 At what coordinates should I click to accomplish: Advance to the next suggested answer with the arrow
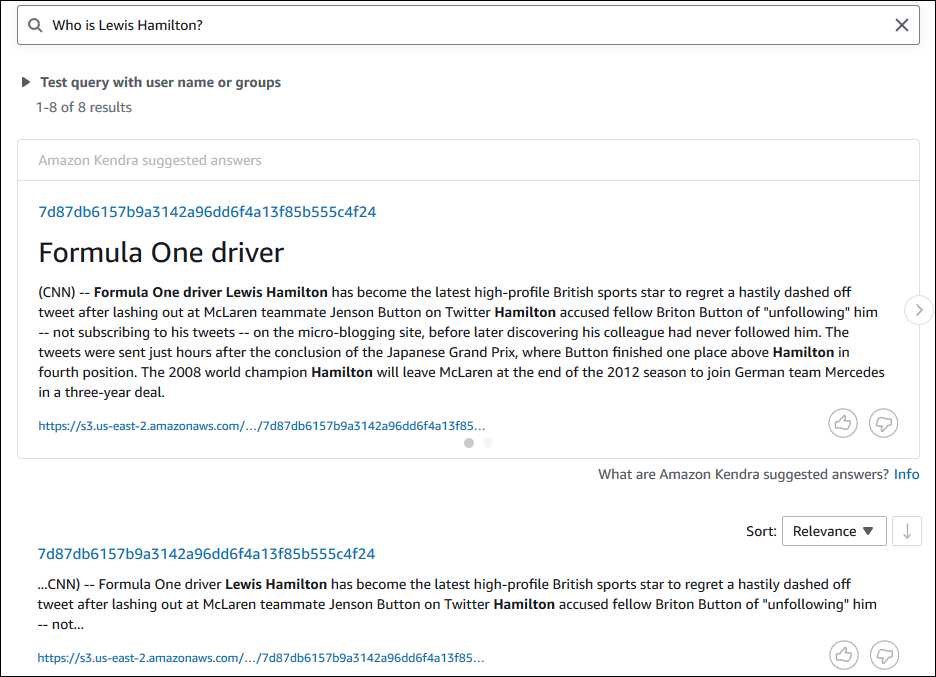click(918, 310)
